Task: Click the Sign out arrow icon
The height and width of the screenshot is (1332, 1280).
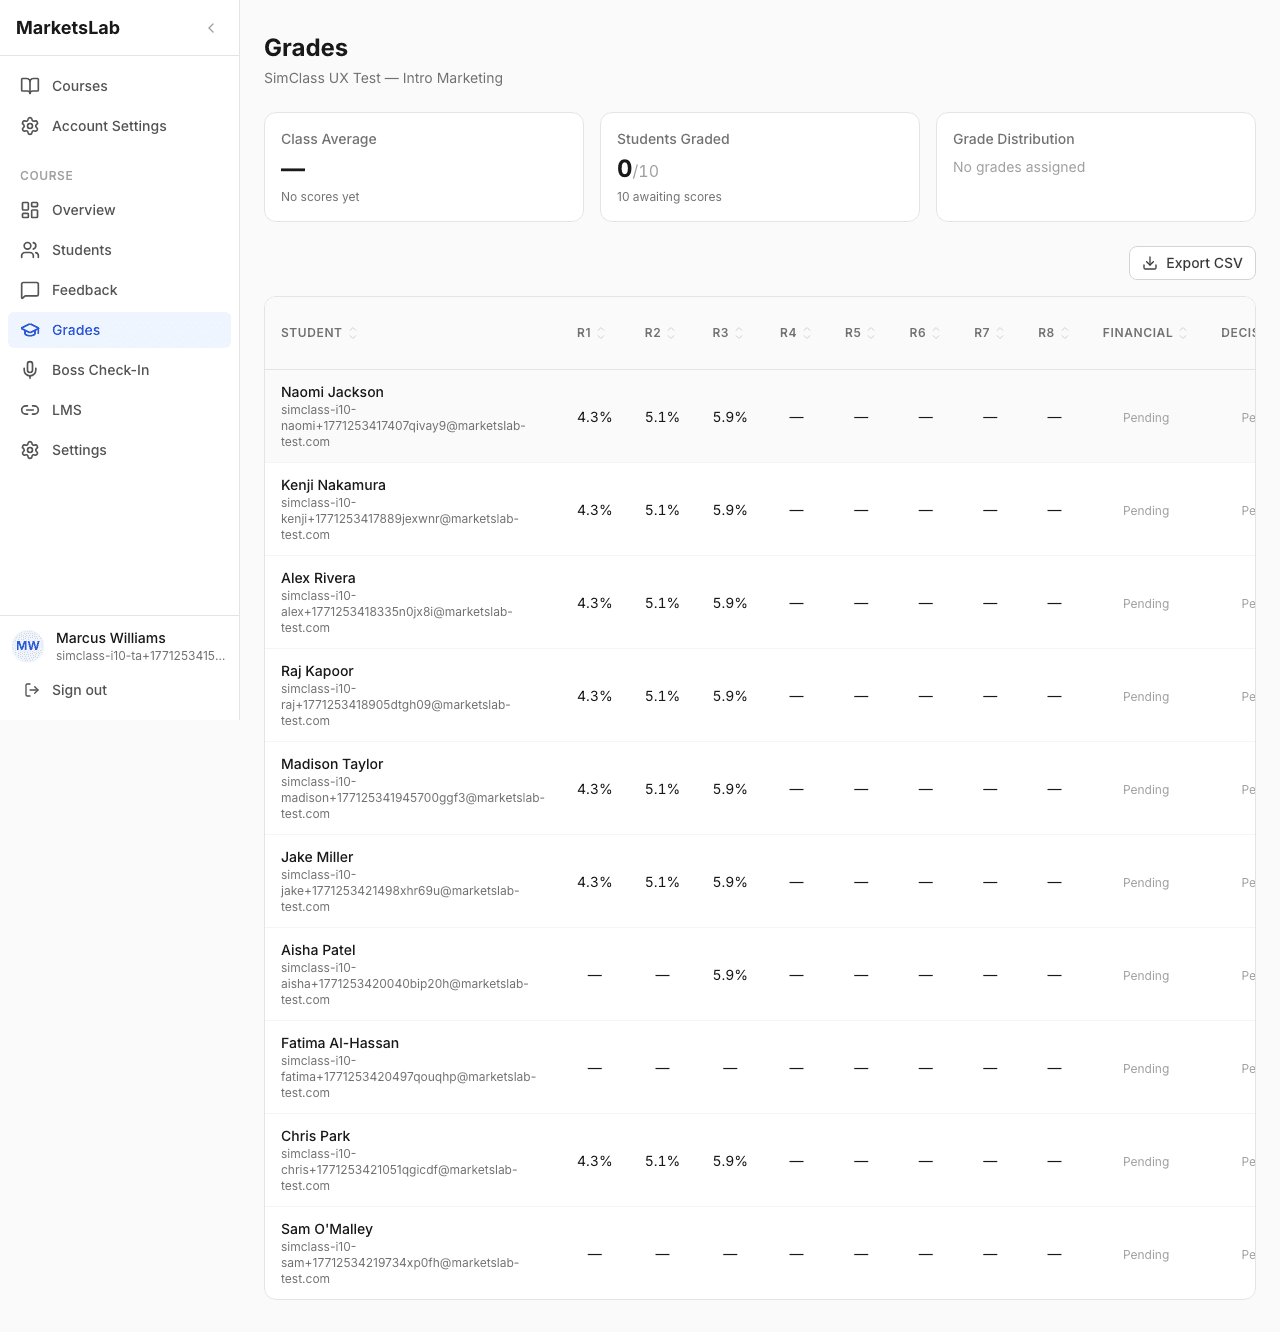Action: click(30, 690)
